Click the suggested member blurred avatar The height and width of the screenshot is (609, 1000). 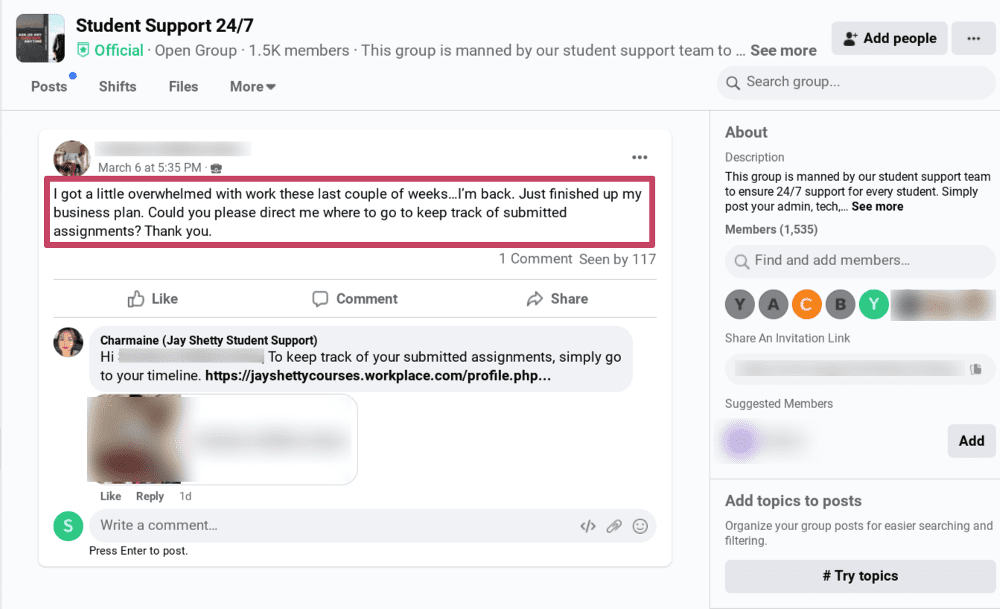(740, 441)
